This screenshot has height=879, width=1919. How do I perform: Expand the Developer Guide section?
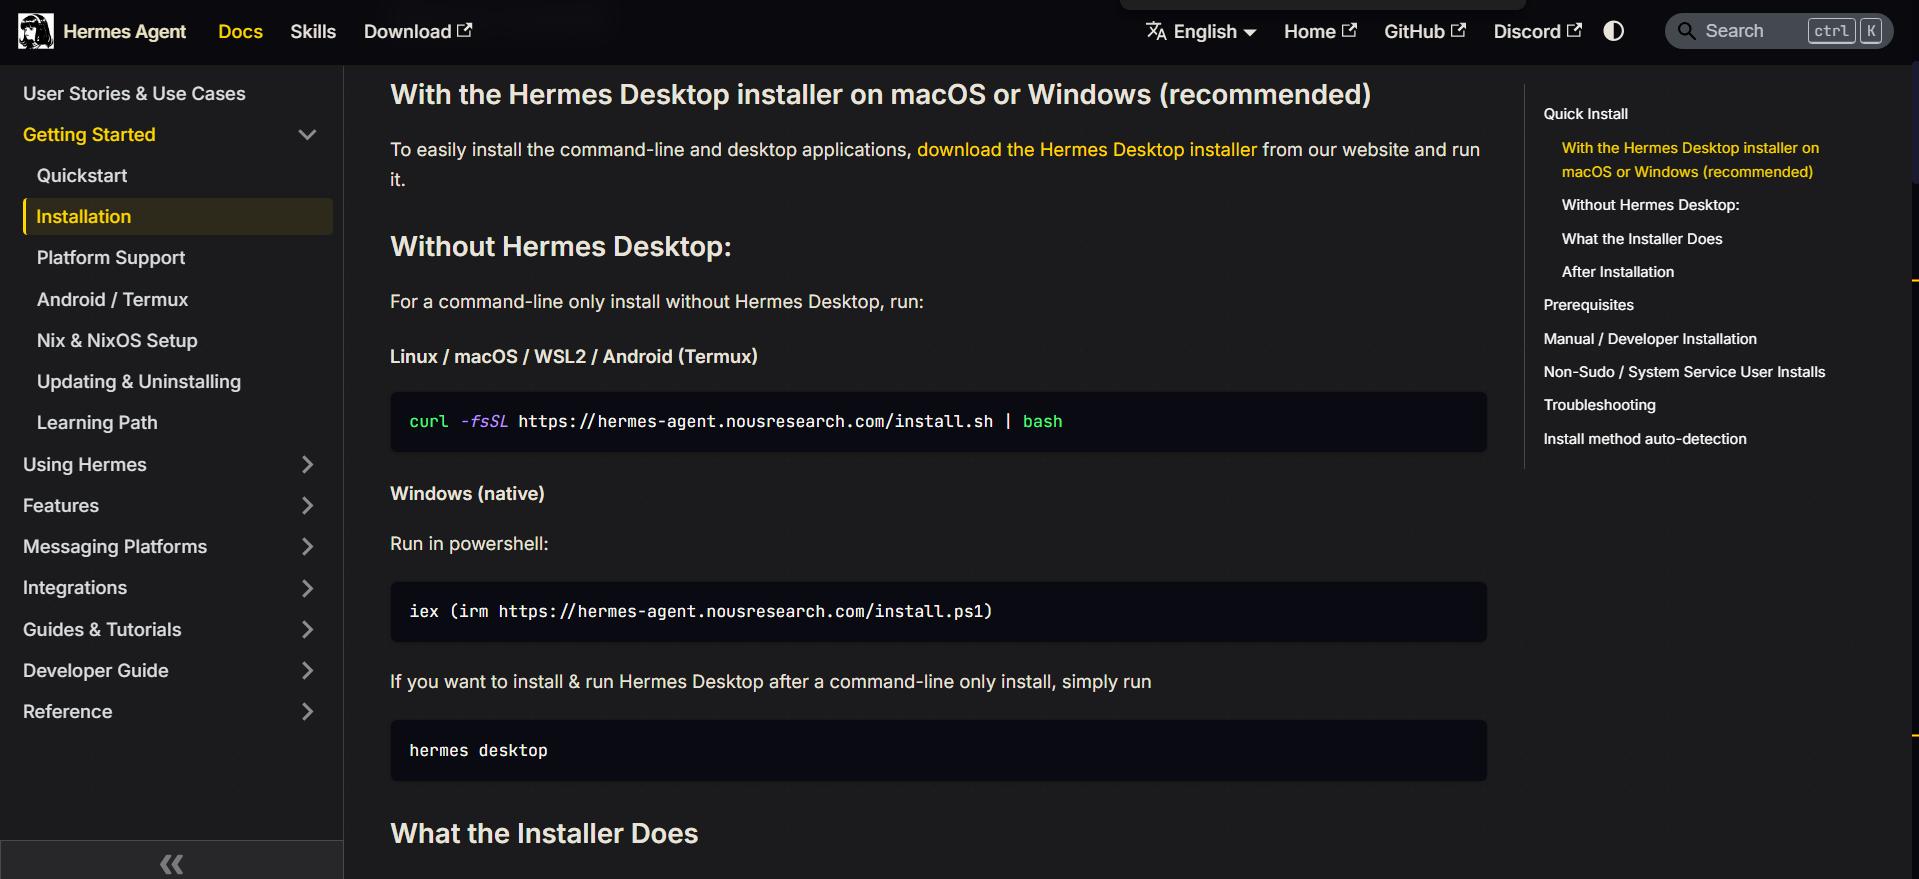coord(168,670)
